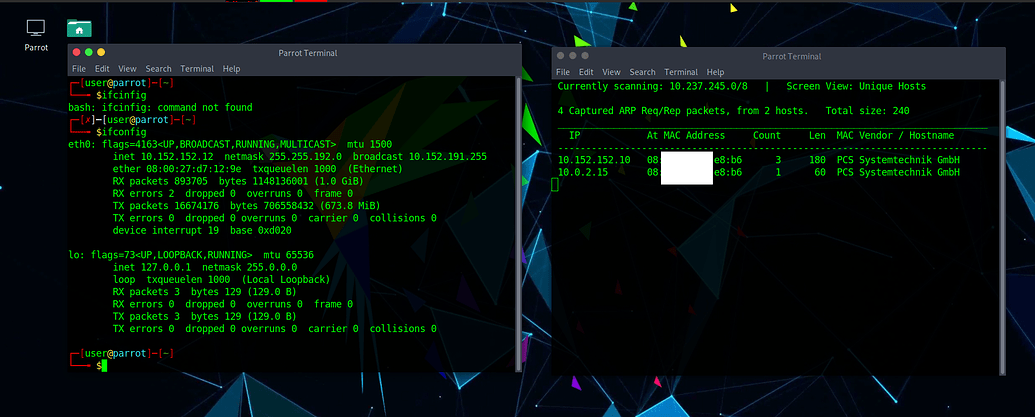Click the 'lo: flags=73' loopback line

tap(191, 255)
